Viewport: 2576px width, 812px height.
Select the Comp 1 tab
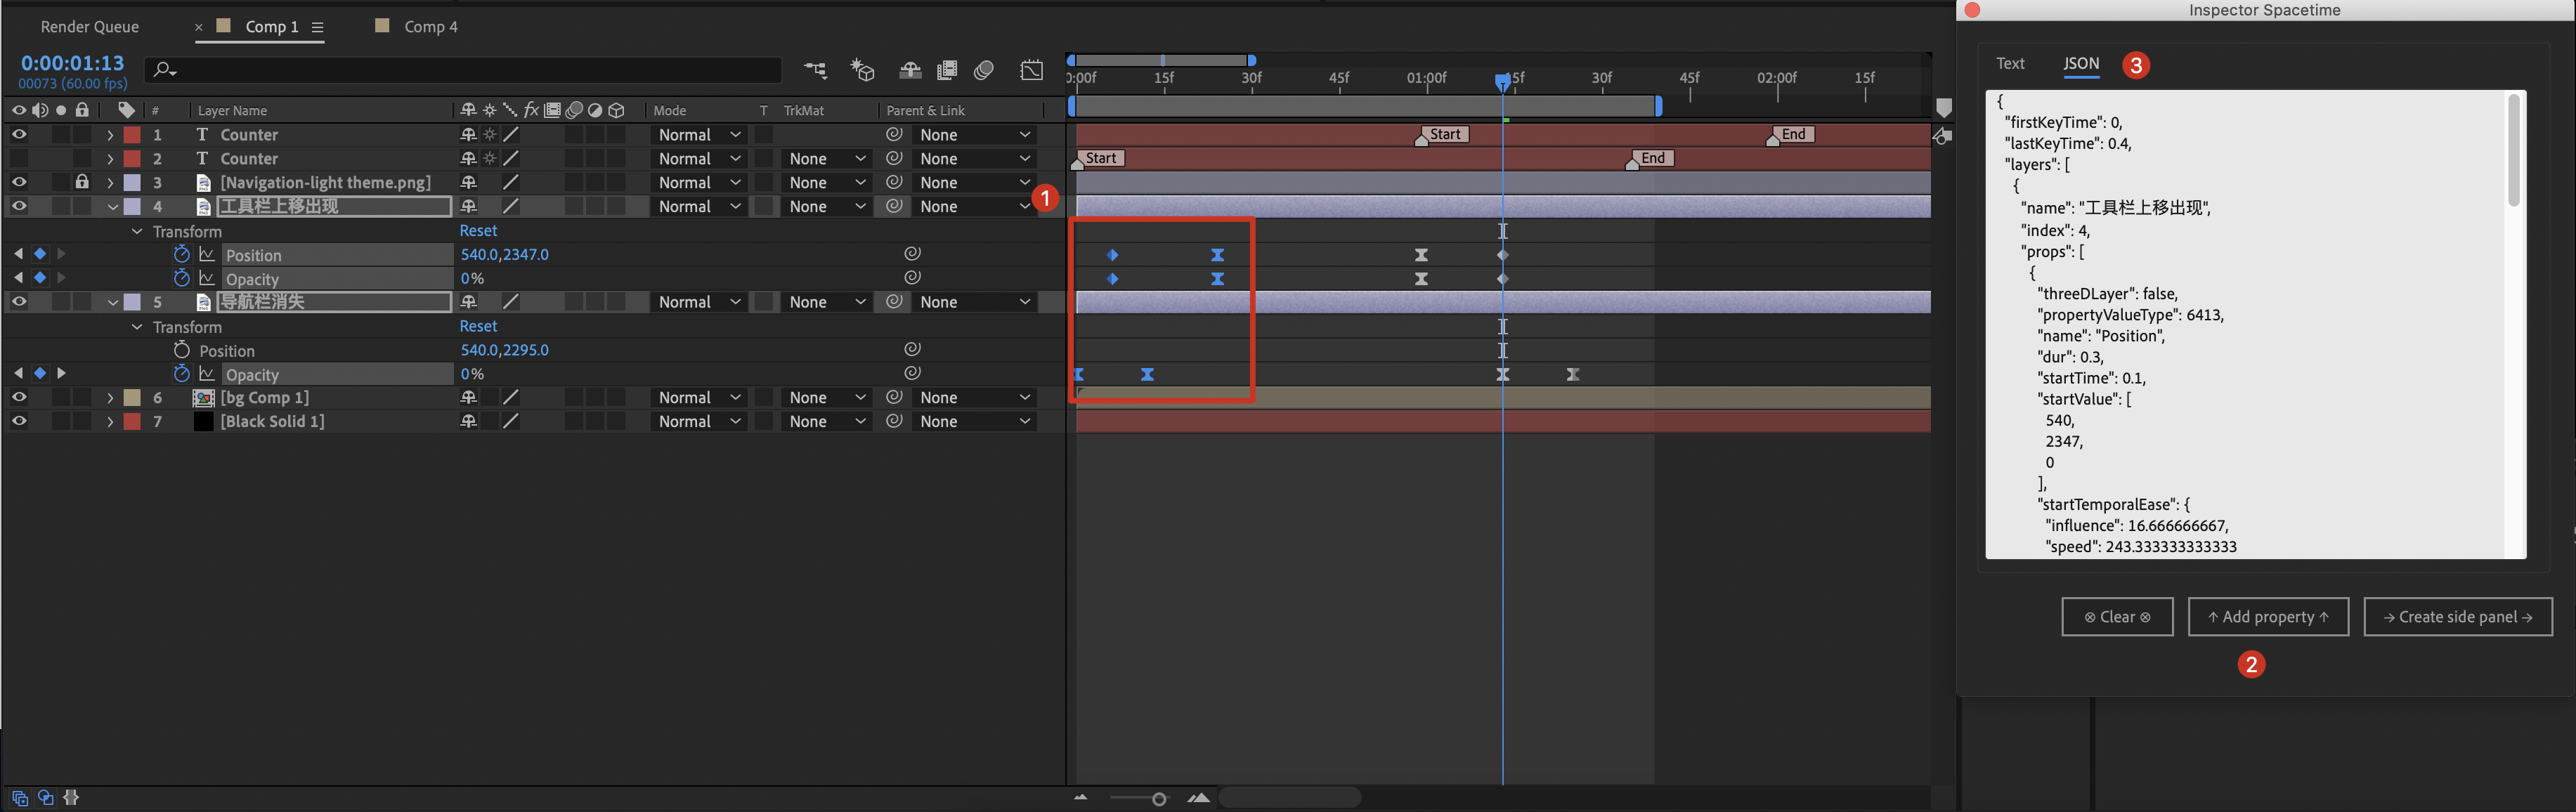coord(272,27)
